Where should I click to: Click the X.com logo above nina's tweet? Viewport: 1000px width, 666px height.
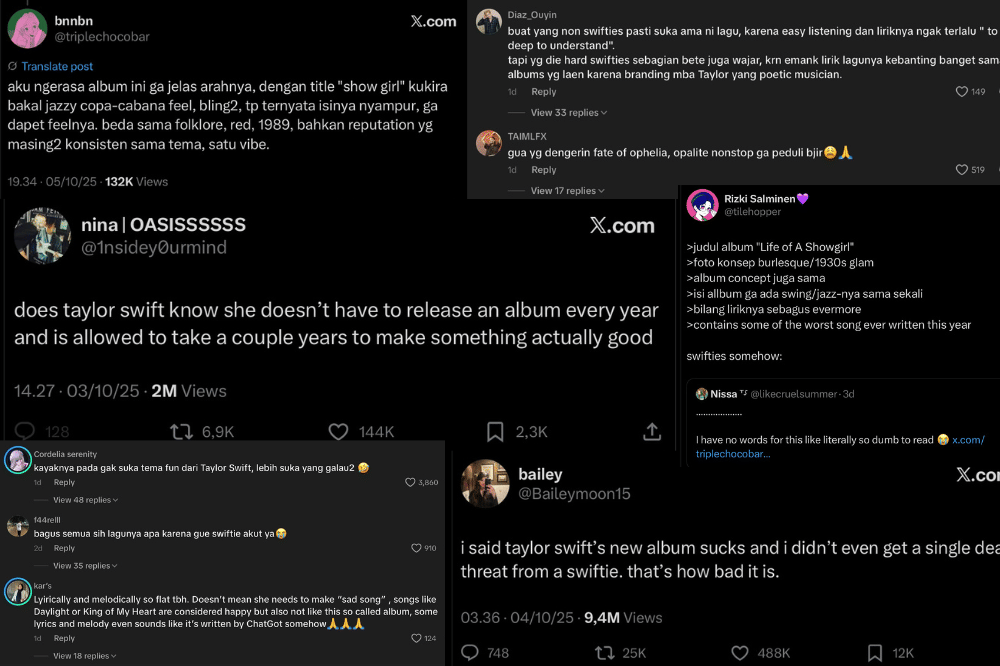coord(622,225)
